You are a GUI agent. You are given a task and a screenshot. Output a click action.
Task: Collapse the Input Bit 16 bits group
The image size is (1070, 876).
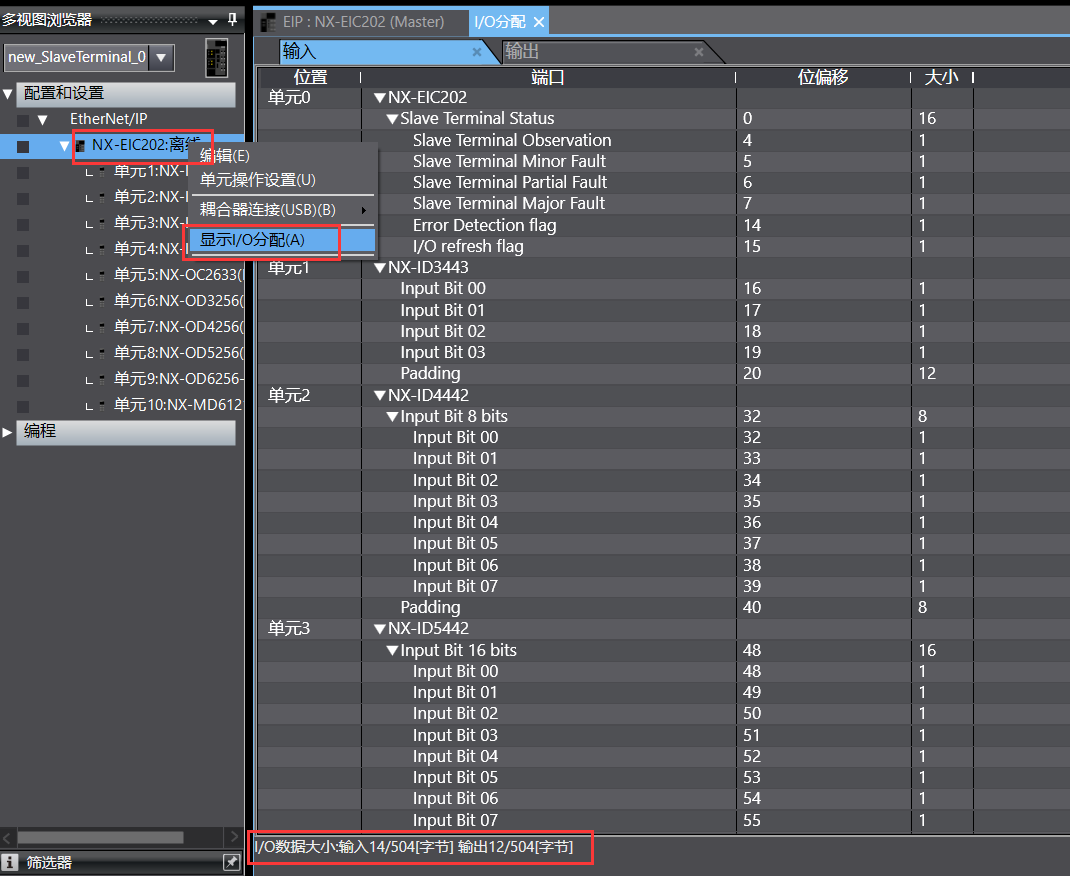(392, 651)
